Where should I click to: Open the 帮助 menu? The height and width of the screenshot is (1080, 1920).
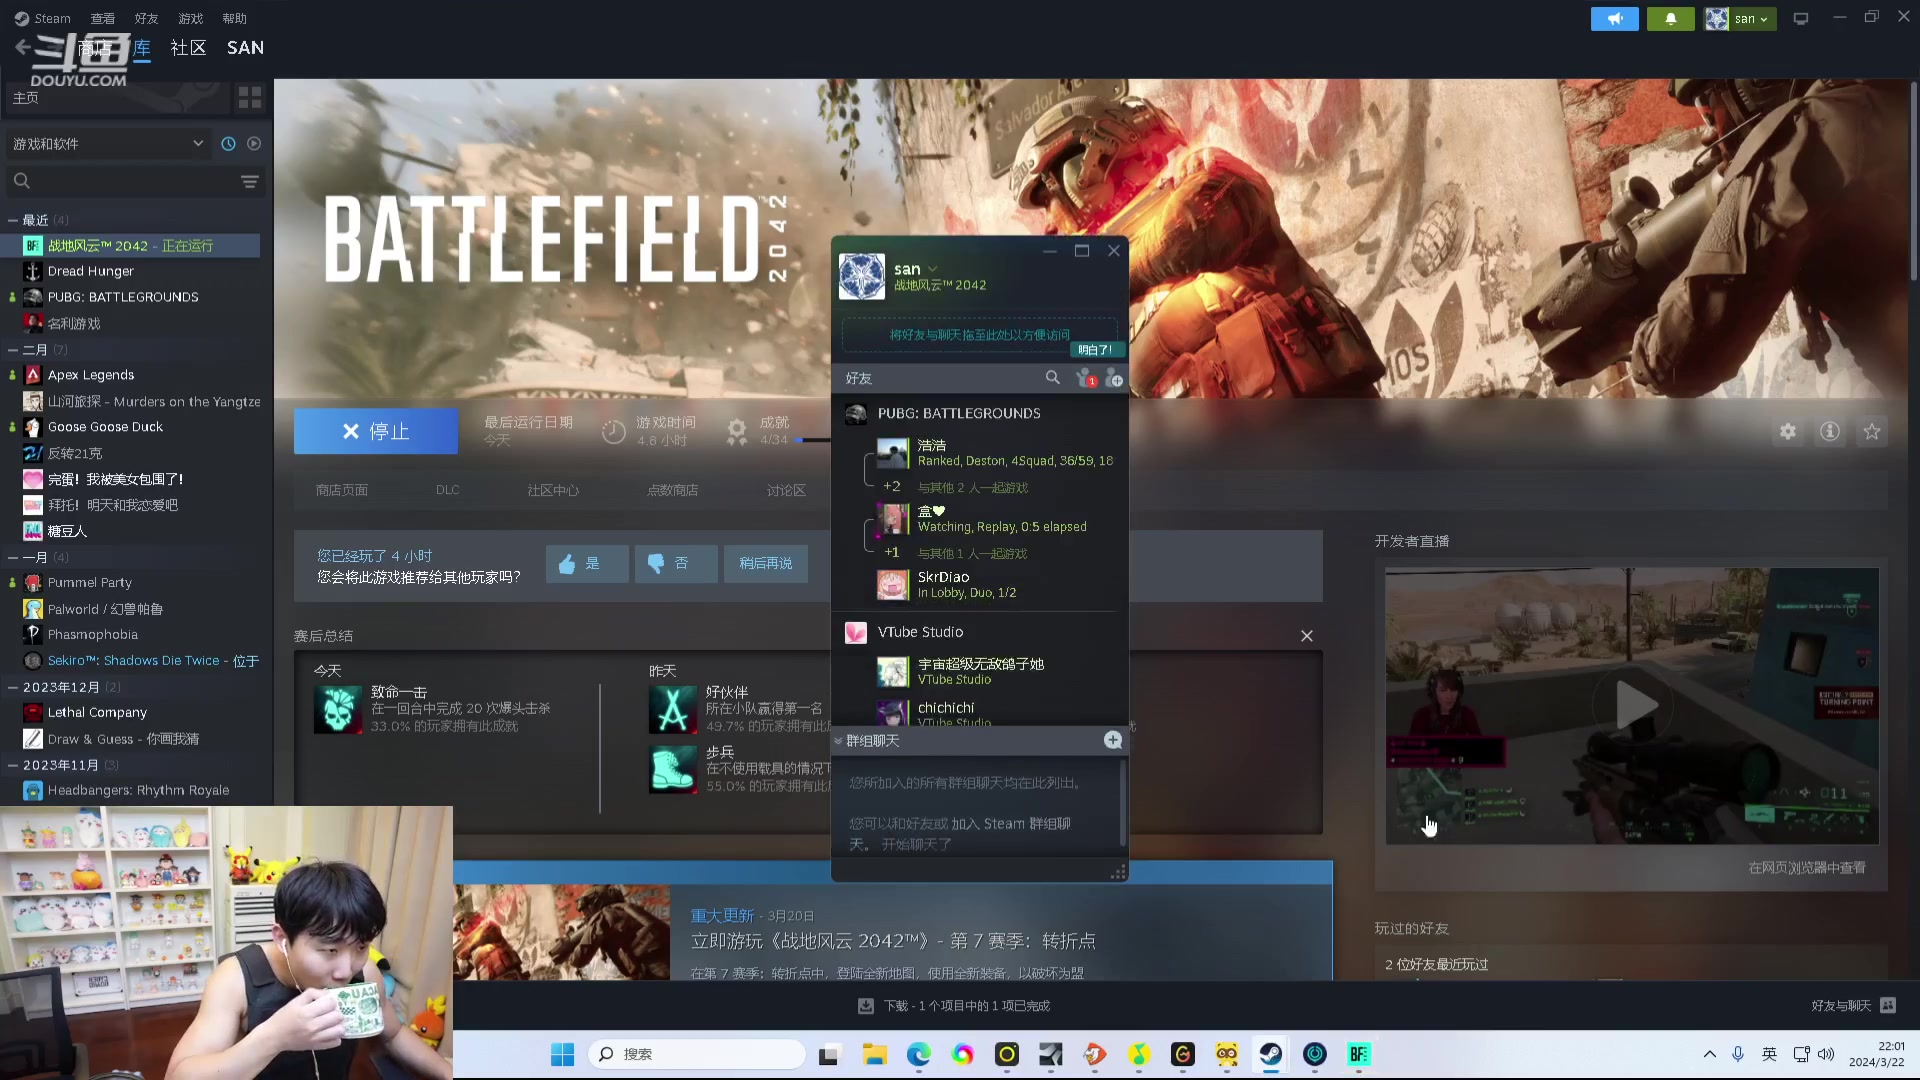click(235, 18)
